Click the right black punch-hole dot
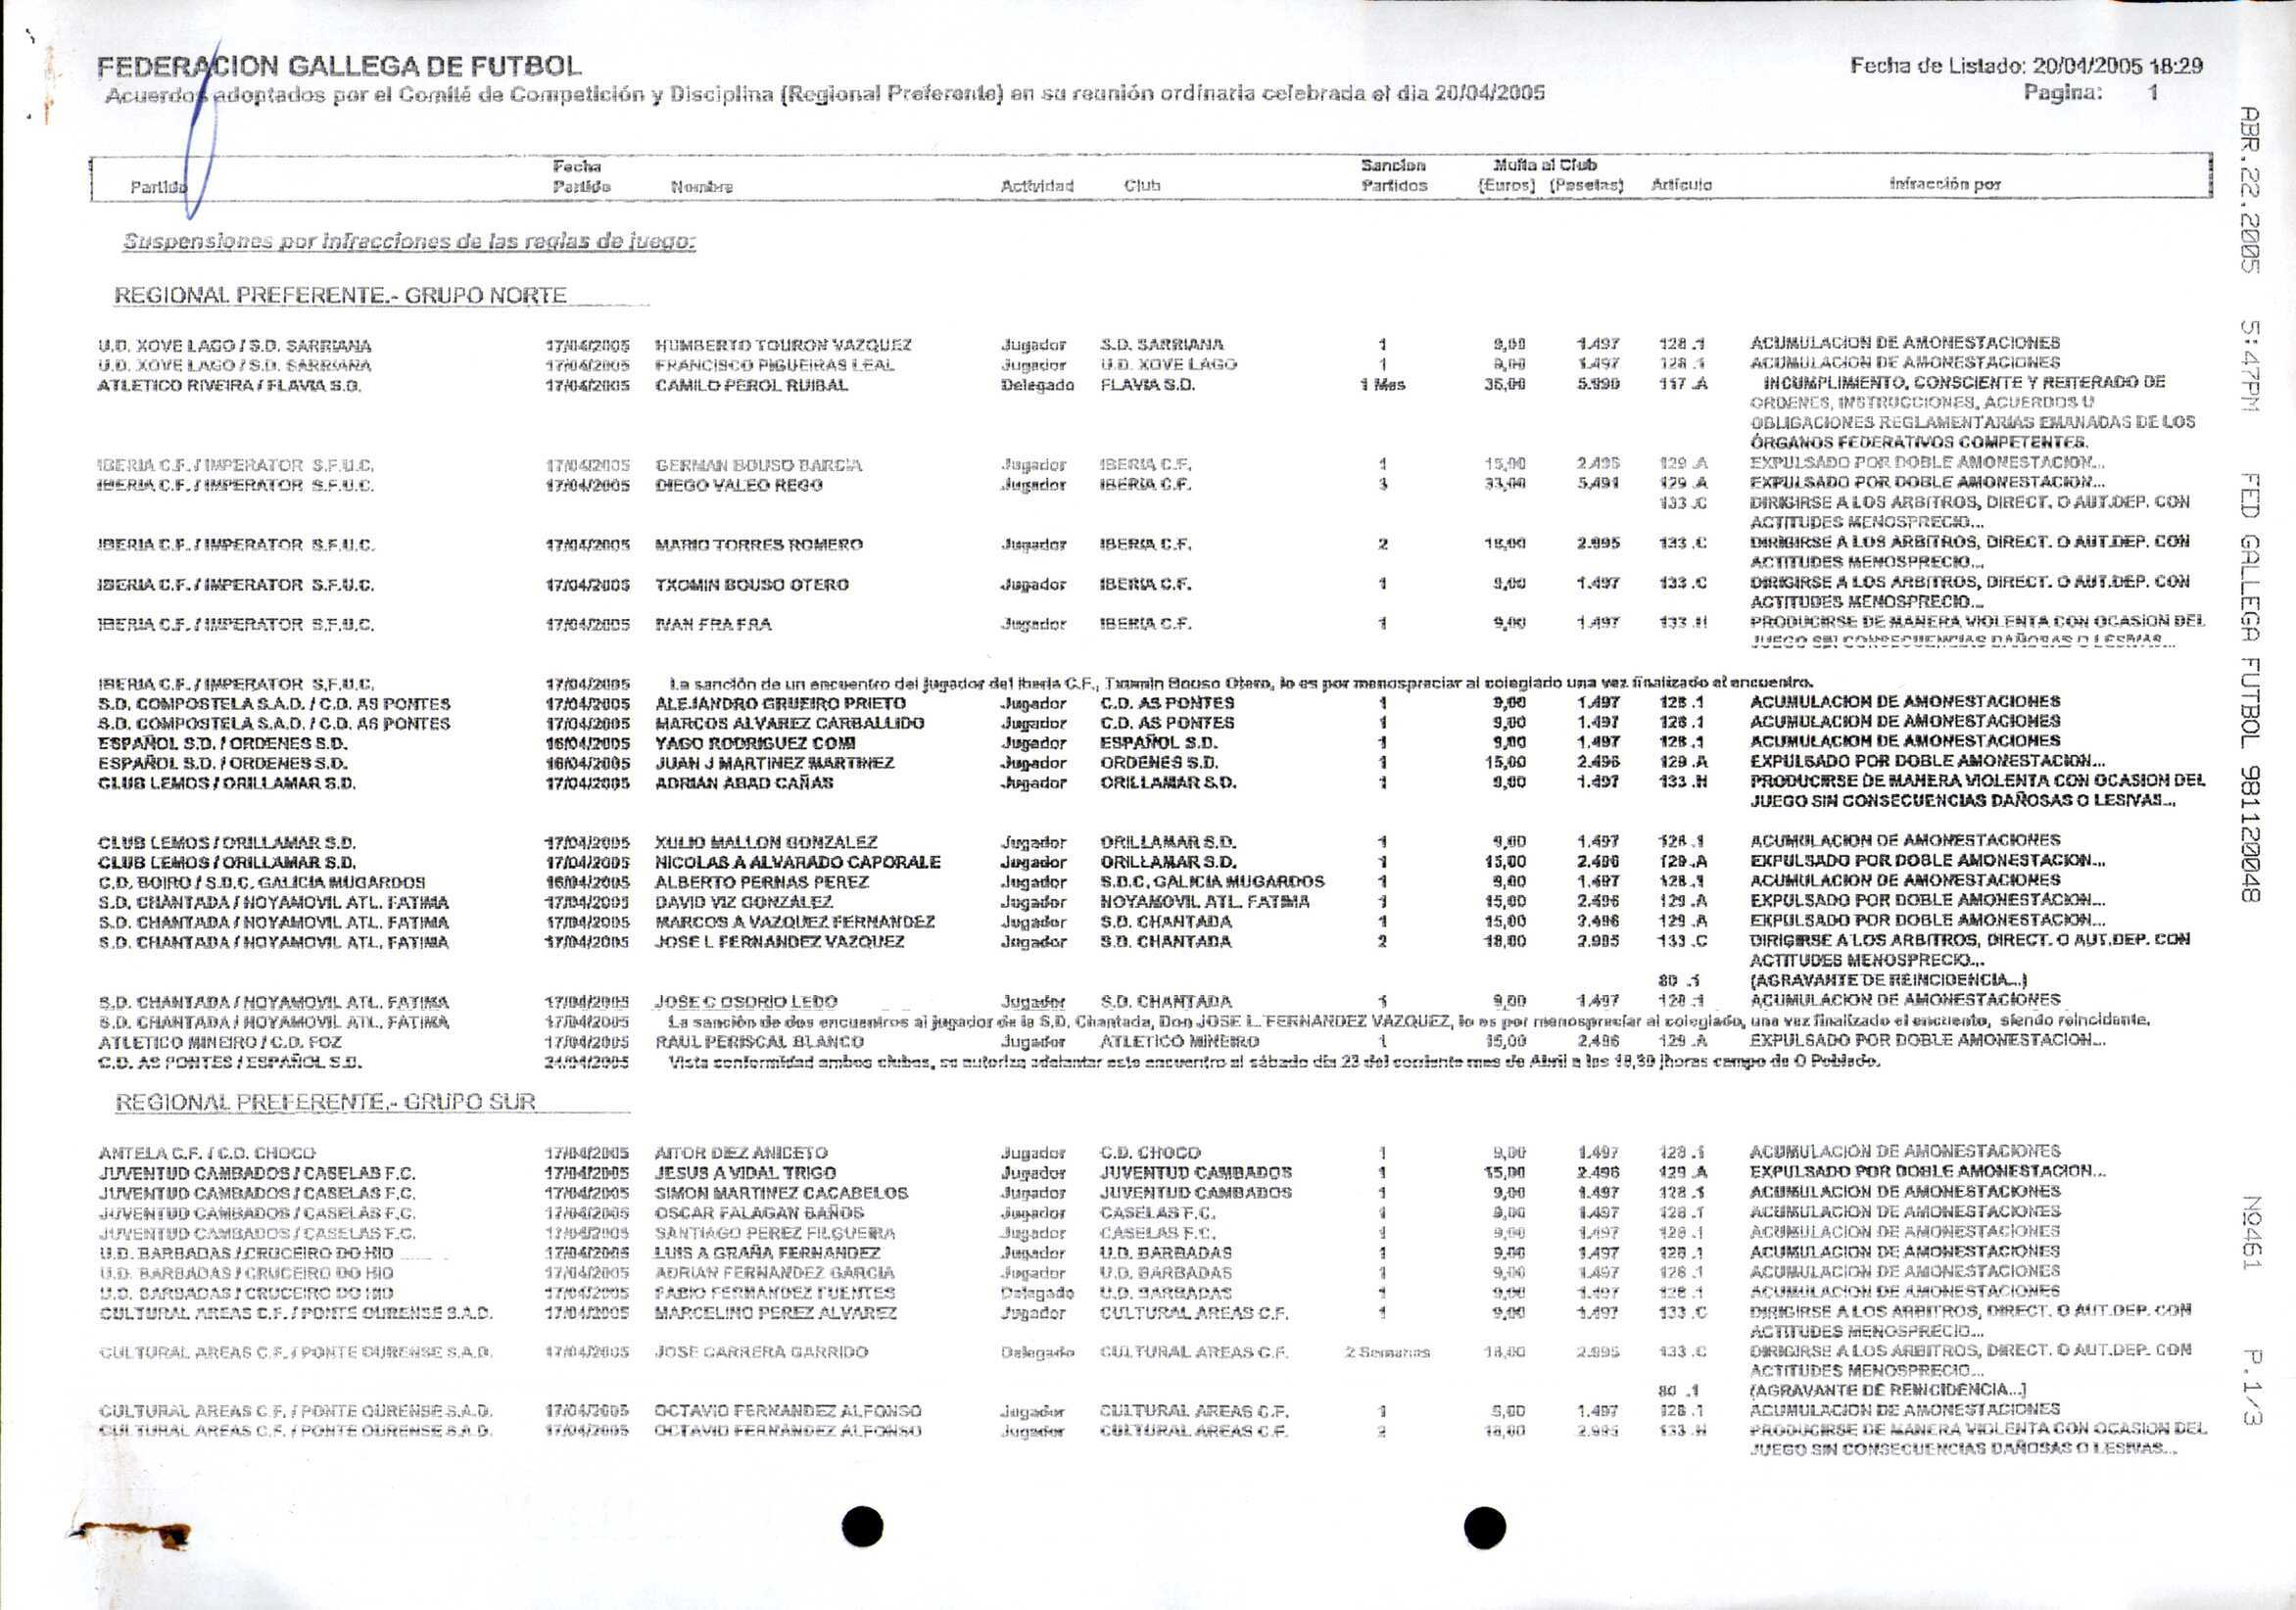This screenshot has height=1610, width=2296. coord(1484,1526)
